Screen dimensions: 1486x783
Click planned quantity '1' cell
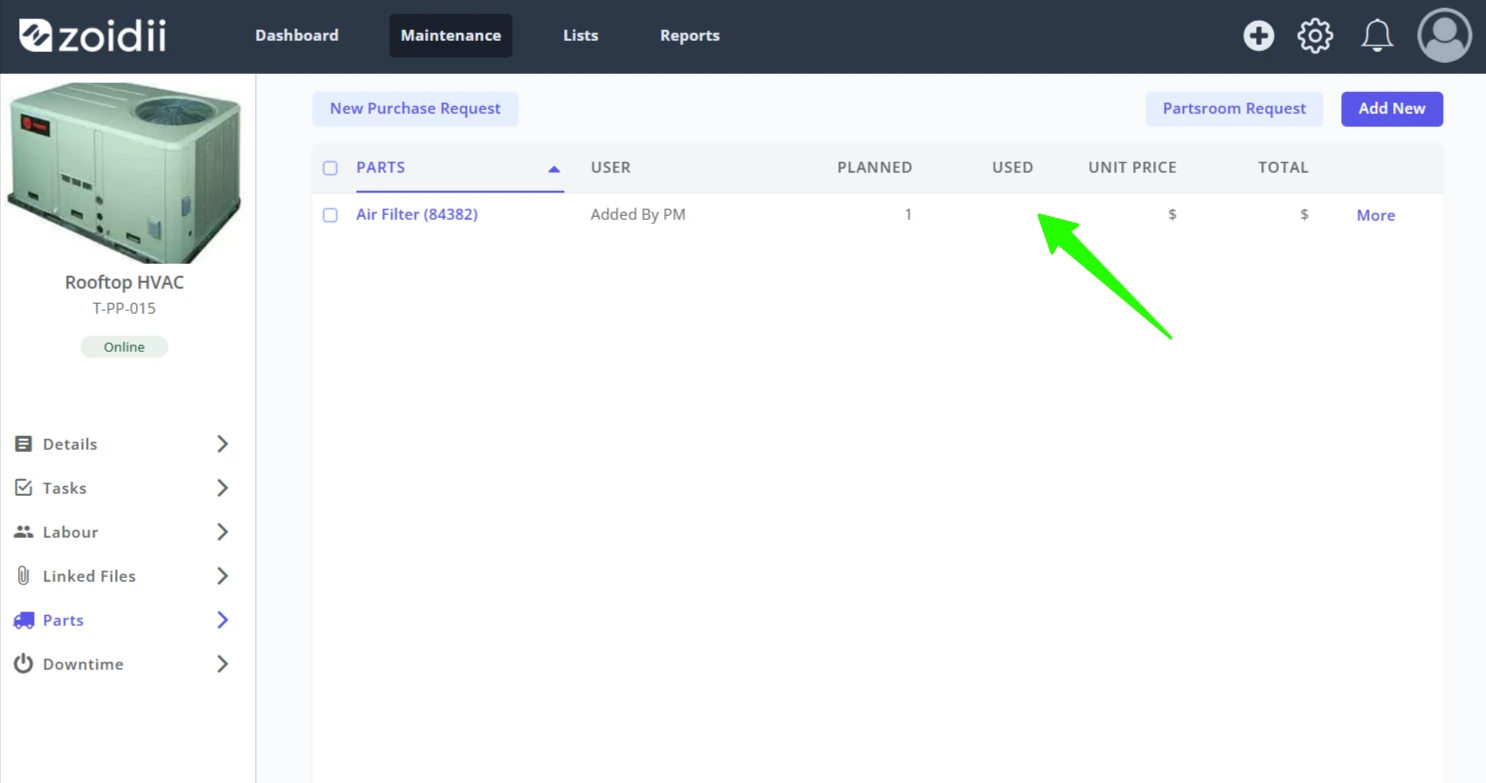(908, 214)
